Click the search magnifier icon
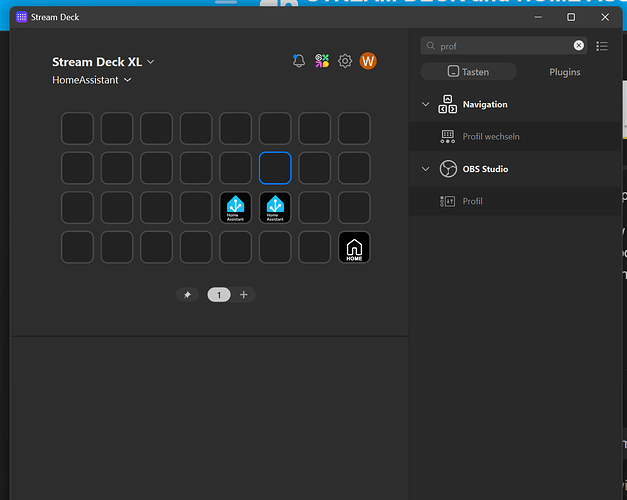Image resolution: width=627 pixels, height=500 pixels. (x=430, y=46)
